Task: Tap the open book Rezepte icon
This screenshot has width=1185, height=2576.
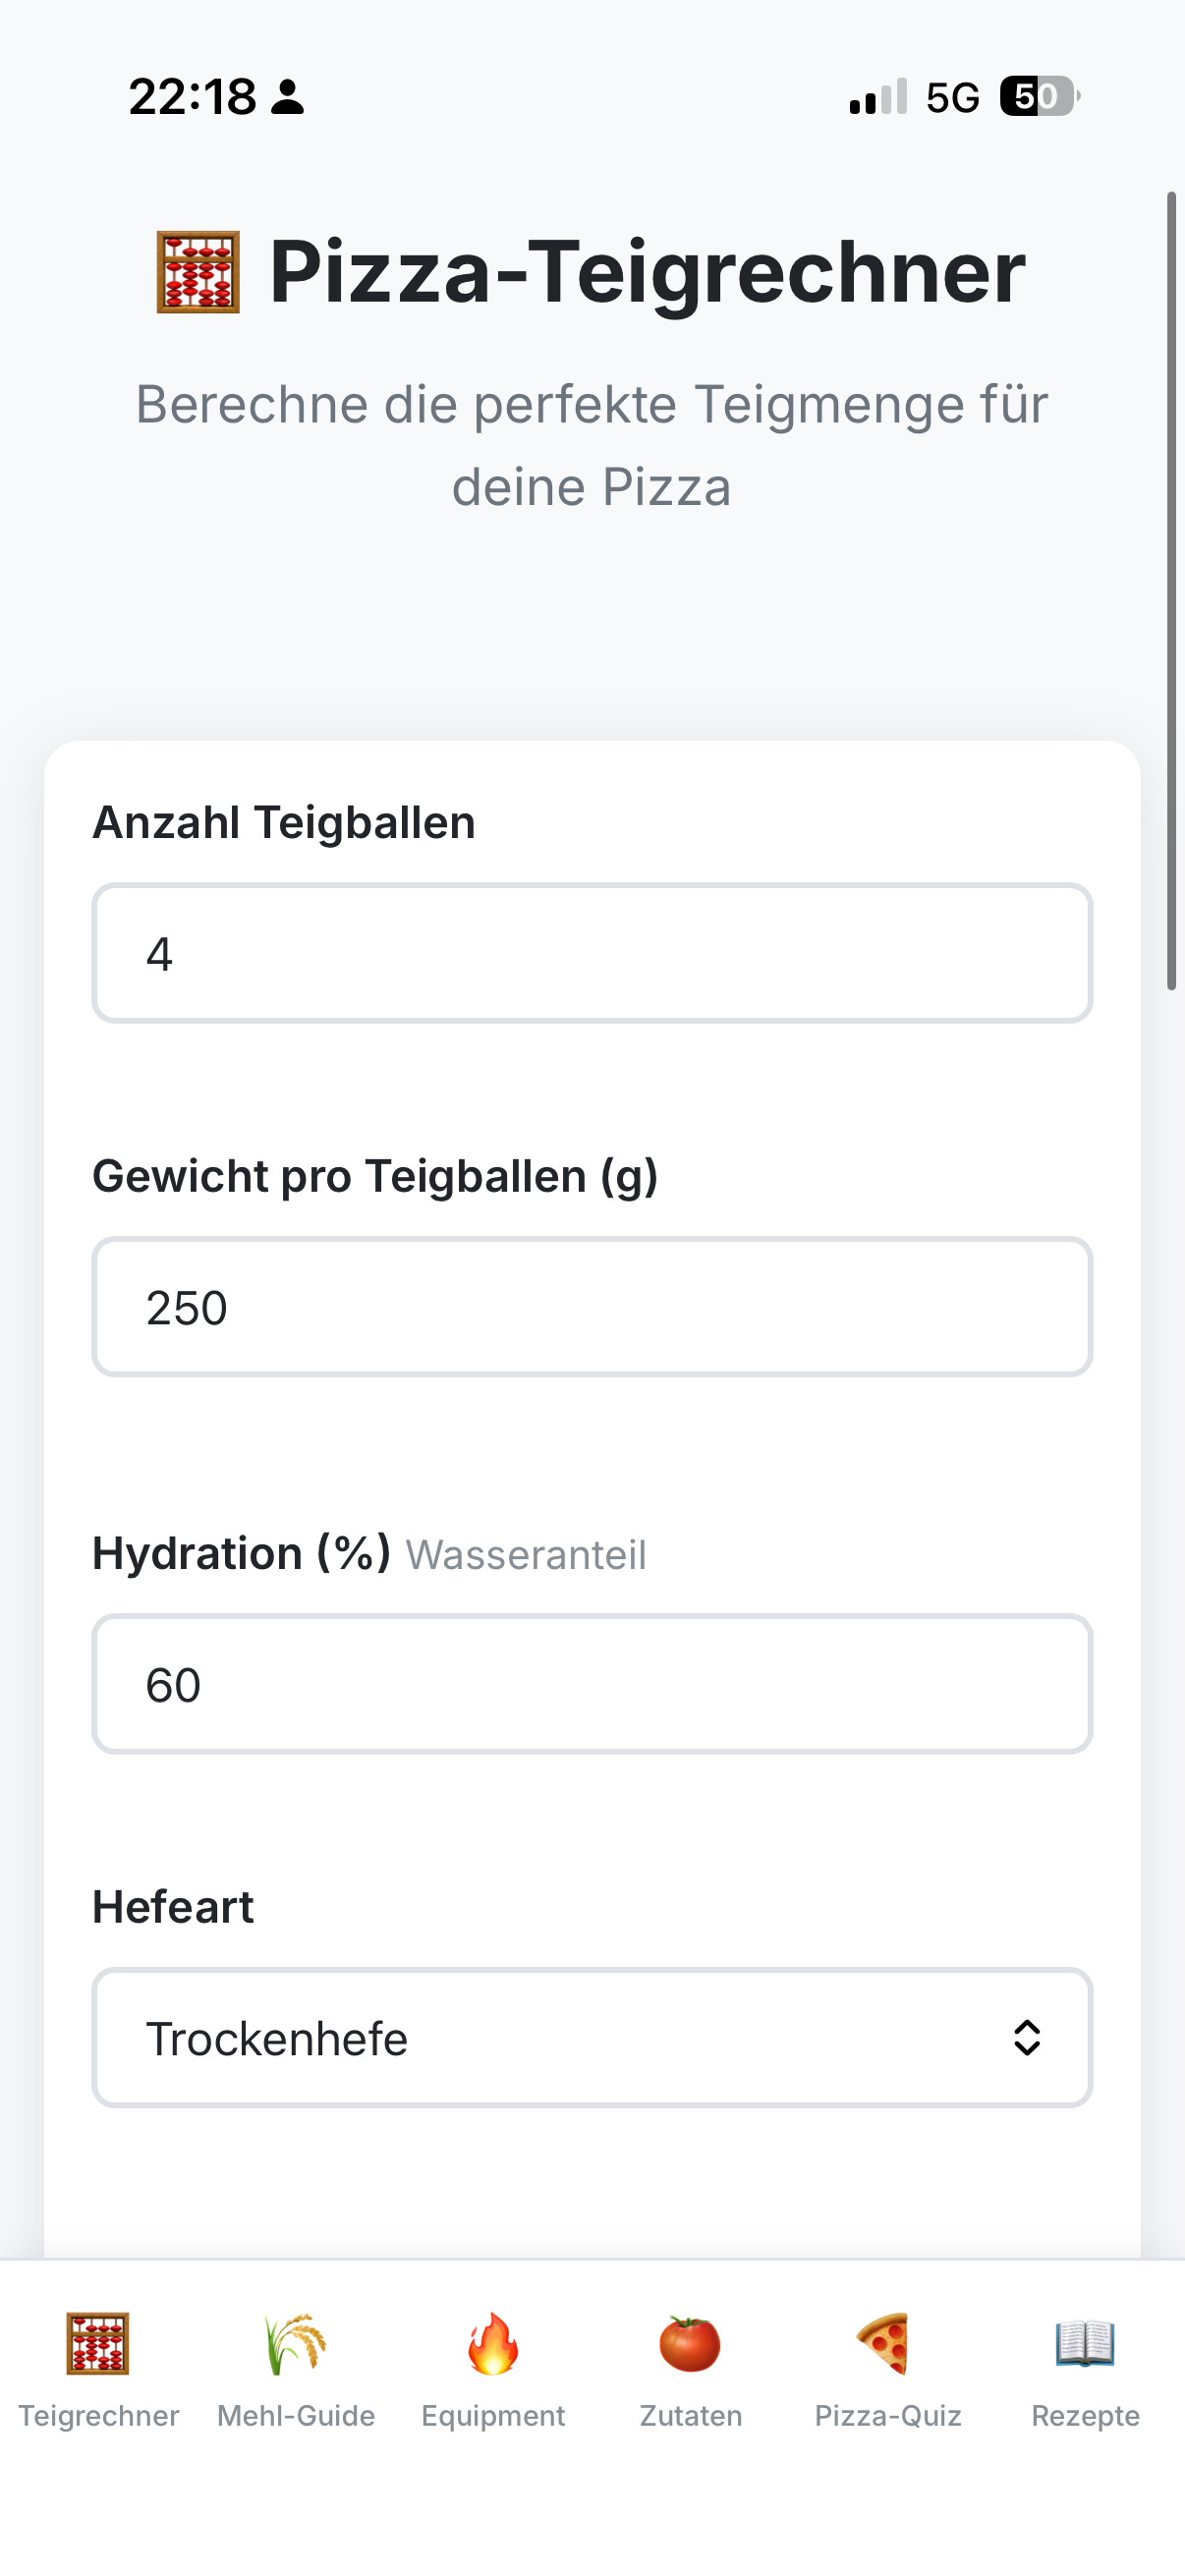Action: 1085,2343
